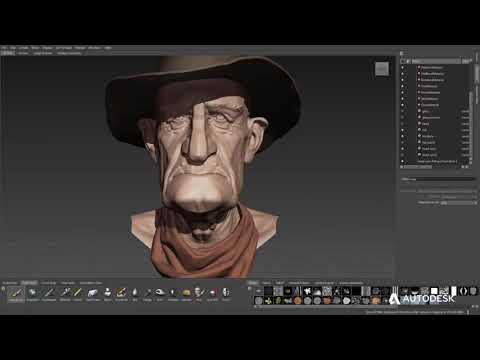The height and width of the screenshot is (360, 480).
Task: Select the Invert tool icon
Action: pyautogui.click(x=226, y=294)
